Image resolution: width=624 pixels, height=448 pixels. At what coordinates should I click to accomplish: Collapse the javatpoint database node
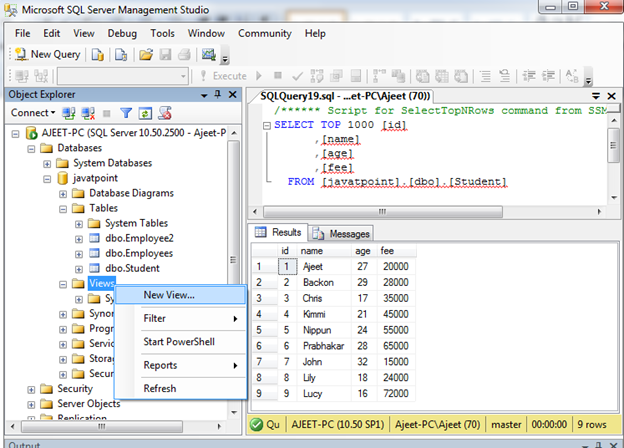(47, 179)
